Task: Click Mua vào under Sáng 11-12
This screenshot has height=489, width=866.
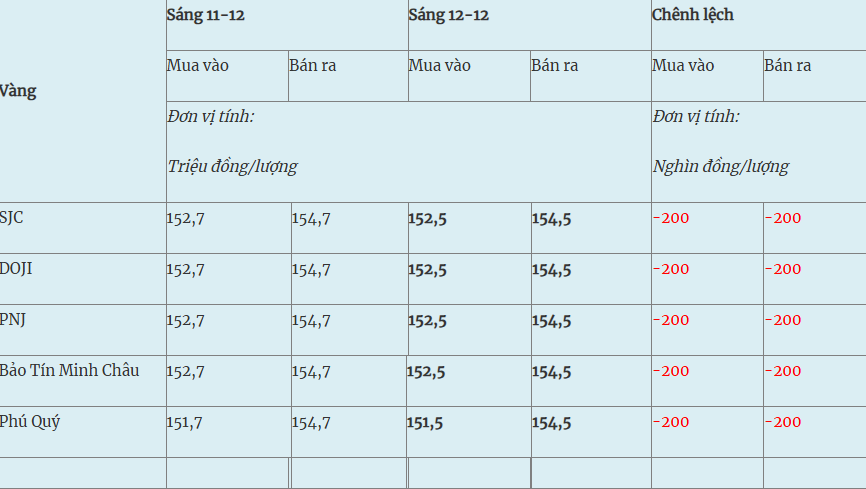Action: [198, 66]
